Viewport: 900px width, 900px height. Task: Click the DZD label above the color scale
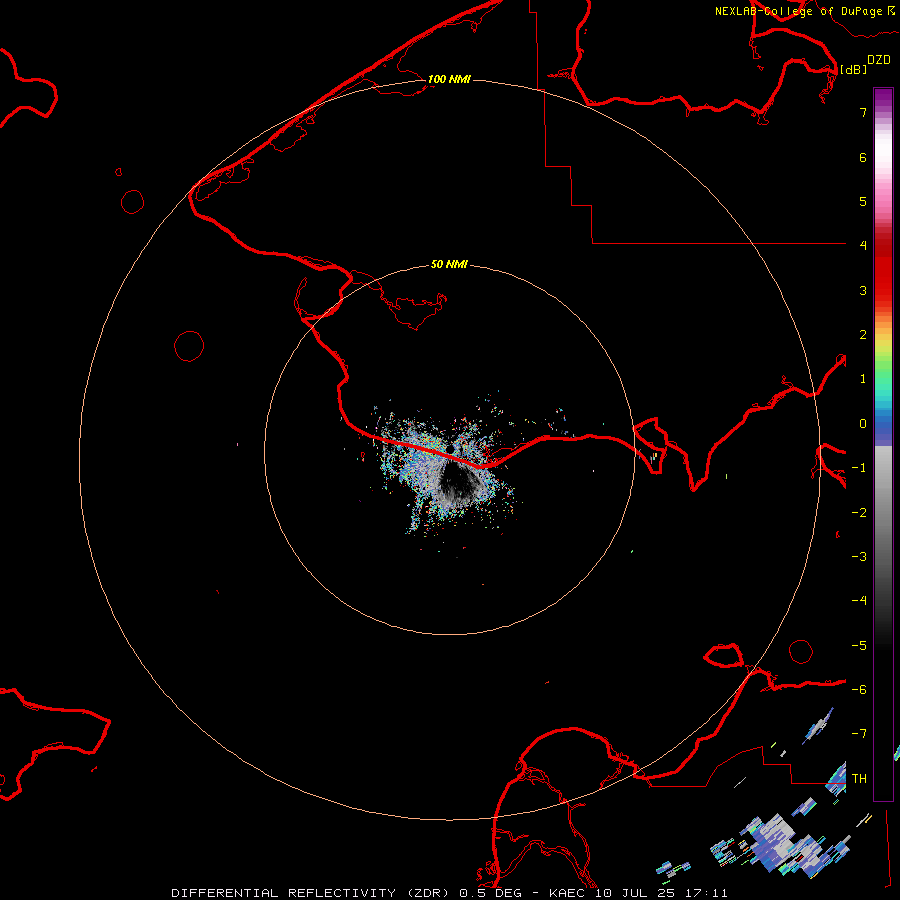(879, 60)
